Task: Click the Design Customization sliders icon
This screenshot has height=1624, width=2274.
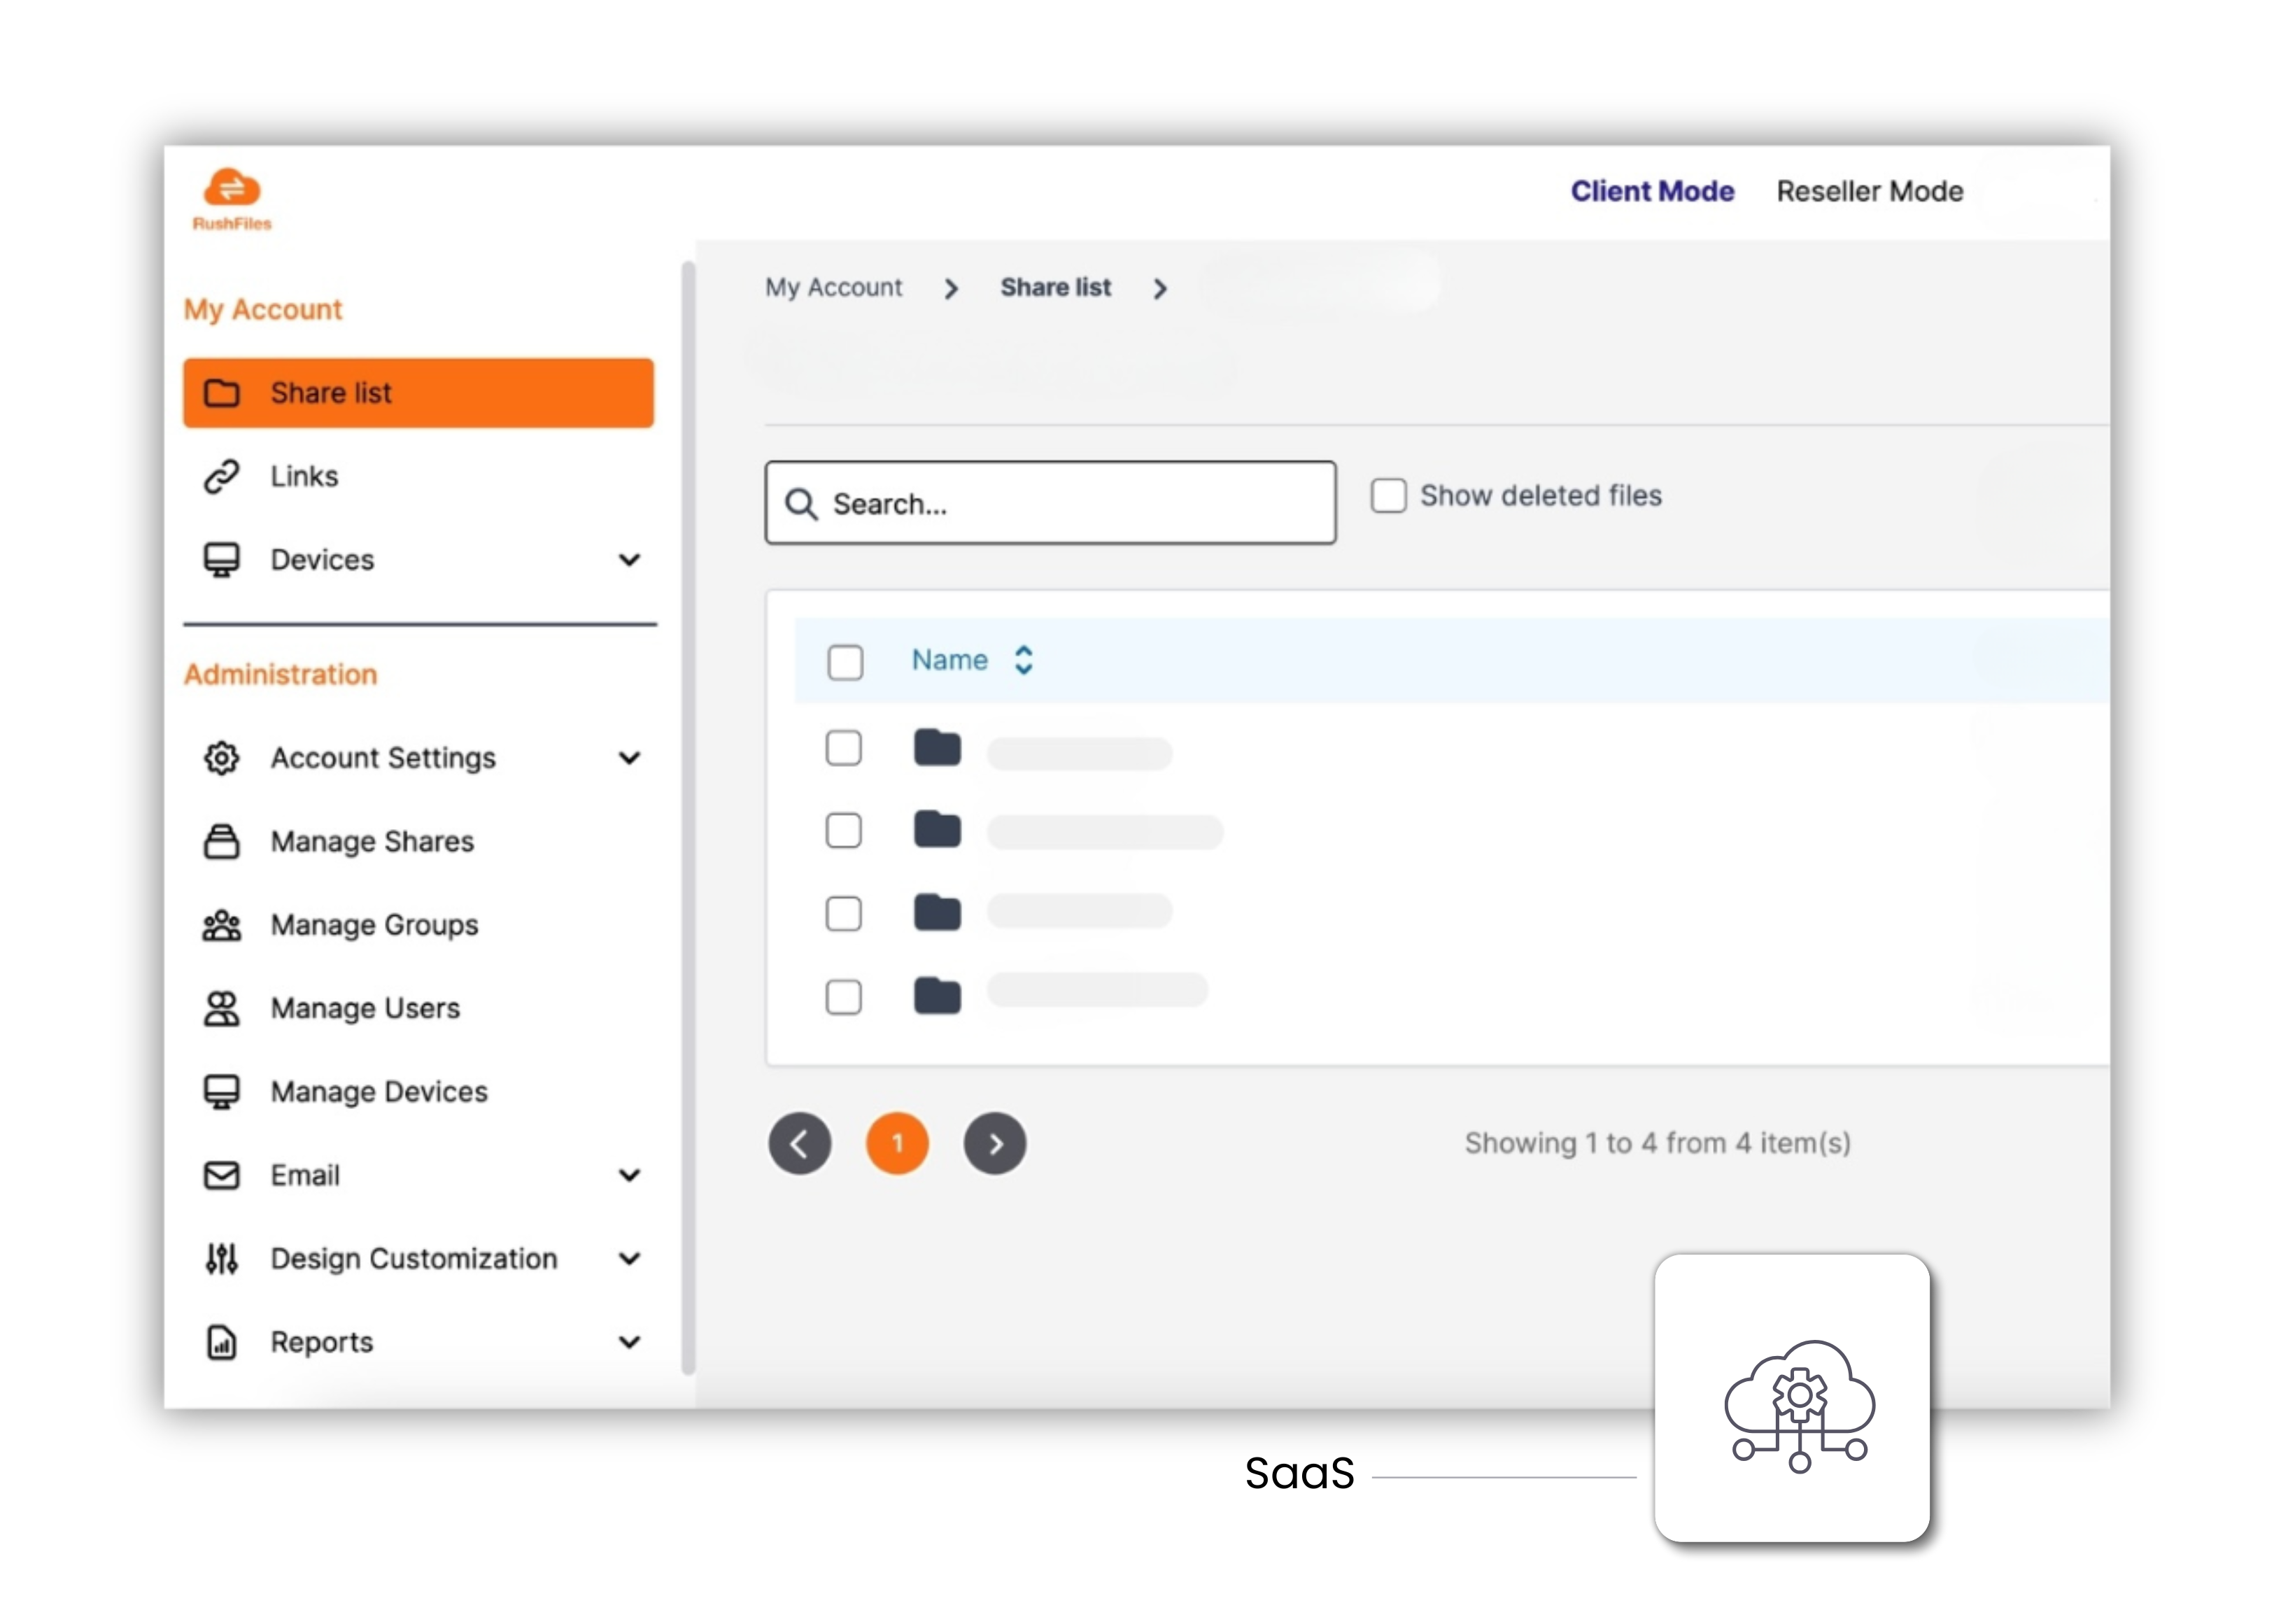Action: point(222,1258)
